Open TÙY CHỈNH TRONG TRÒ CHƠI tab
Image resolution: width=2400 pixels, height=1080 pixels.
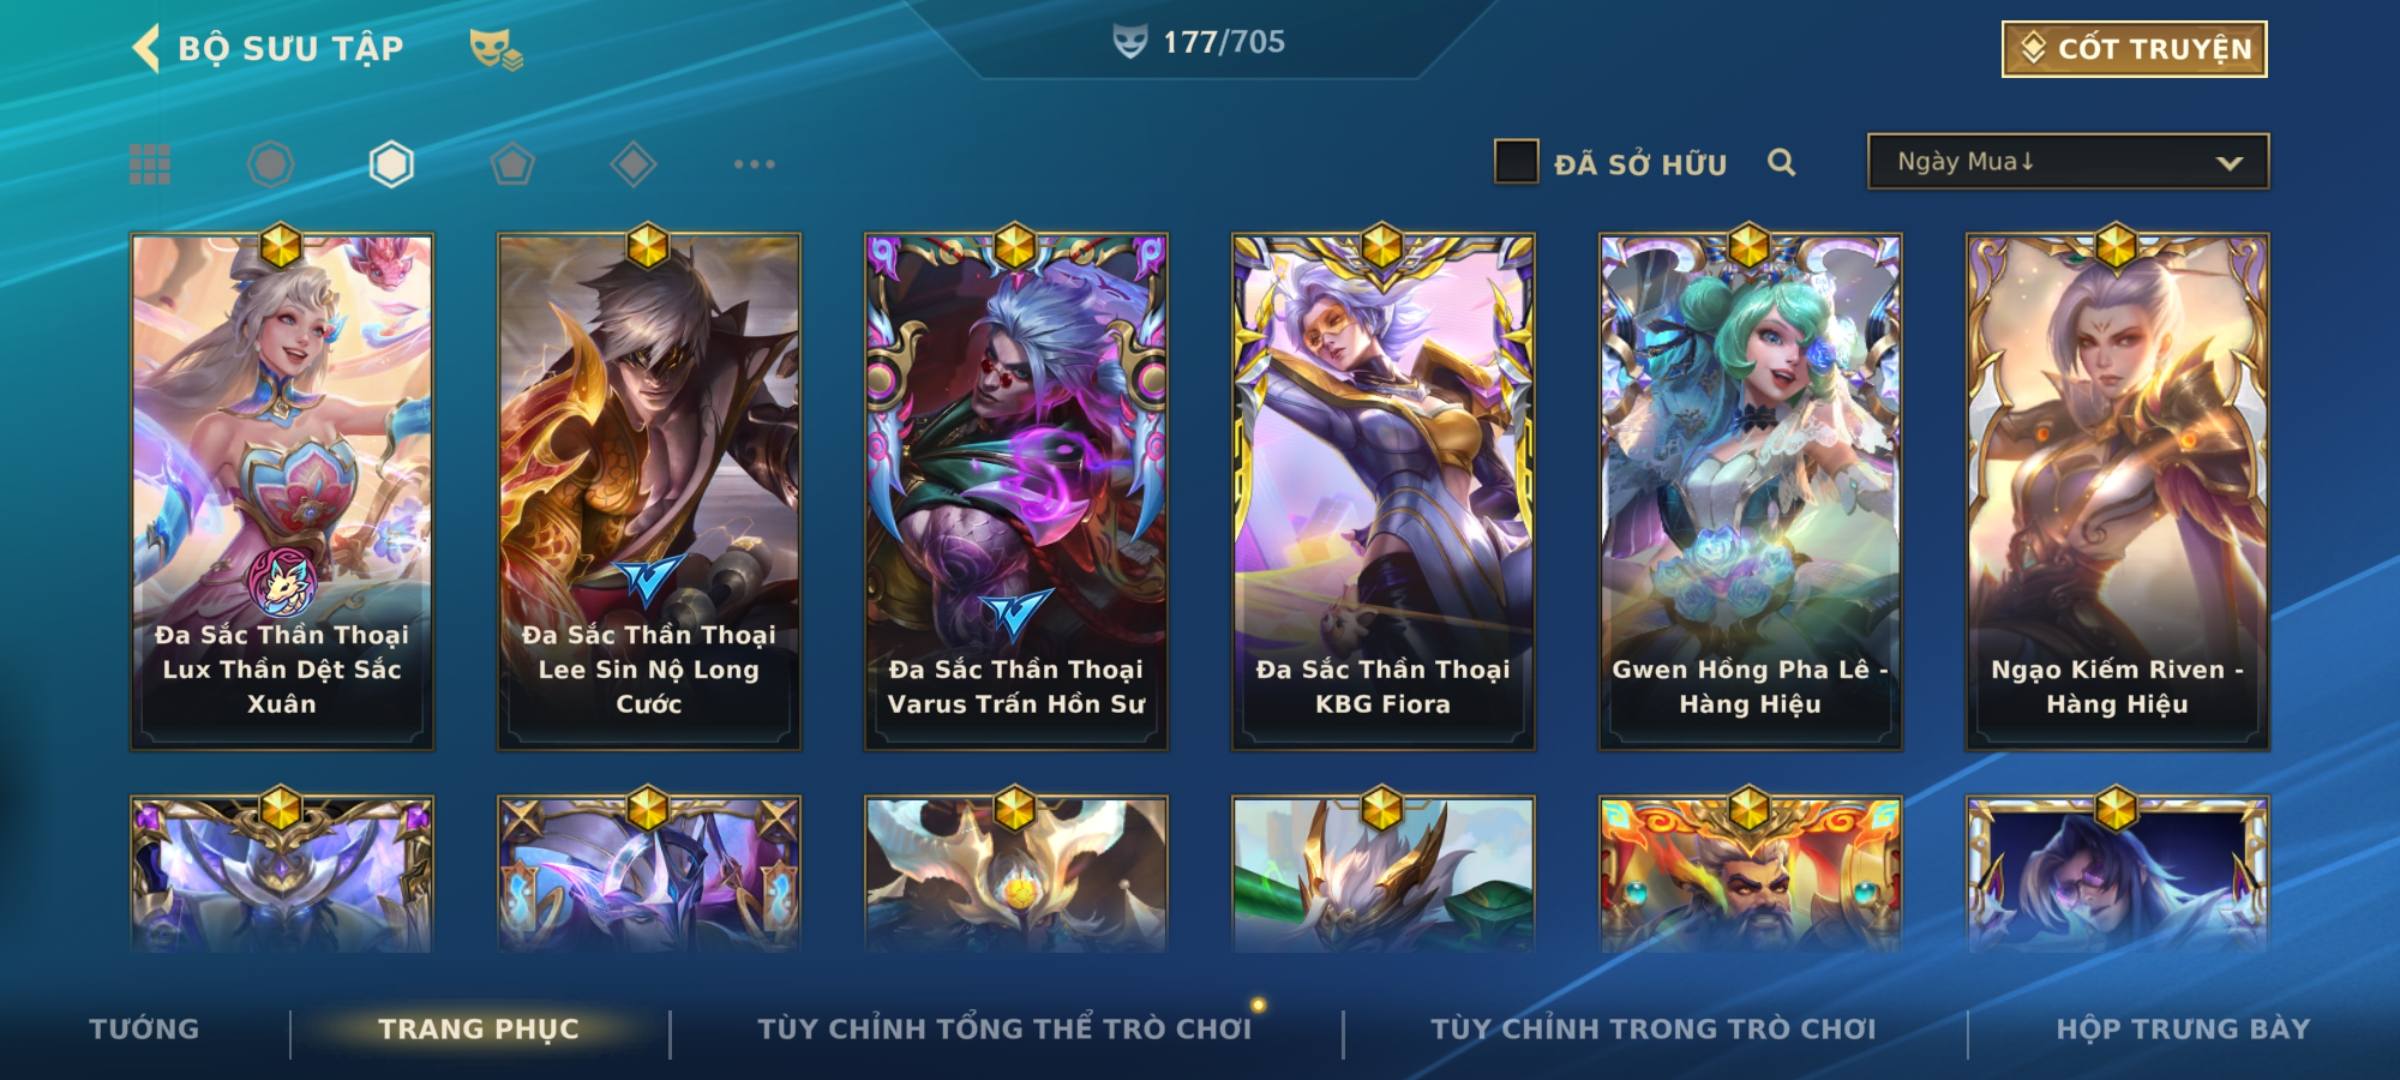click(x=1653, y=1029)
